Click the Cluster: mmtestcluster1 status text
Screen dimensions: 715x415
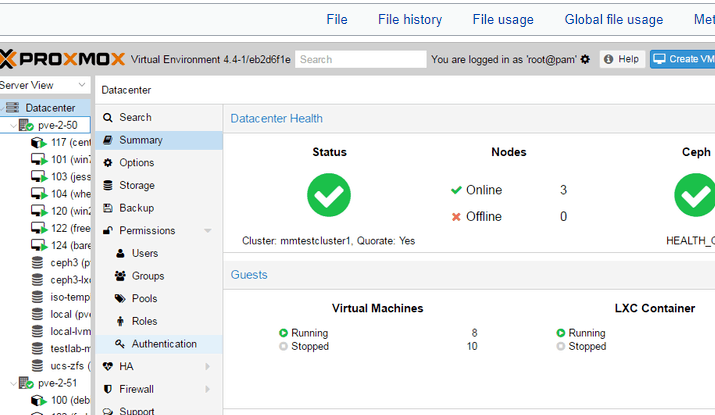coord(329,240)
